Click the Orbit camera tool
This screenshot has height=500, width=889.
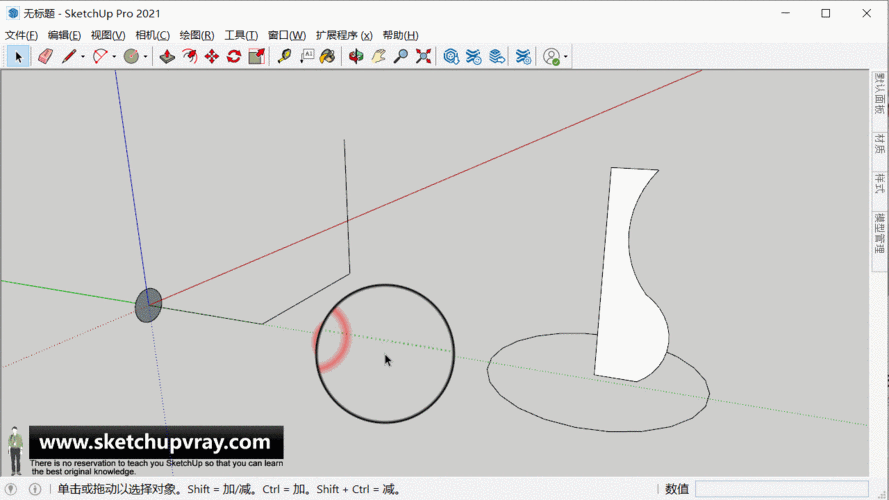coord(356,57)
